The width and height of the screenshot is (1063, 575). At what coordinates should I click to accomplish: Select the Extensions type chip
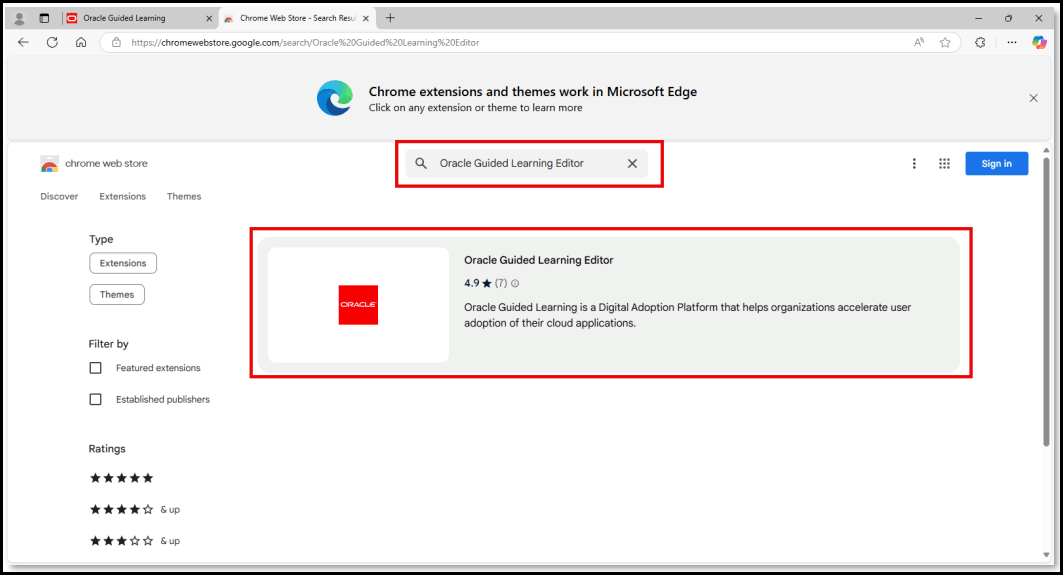pos(123,263)
